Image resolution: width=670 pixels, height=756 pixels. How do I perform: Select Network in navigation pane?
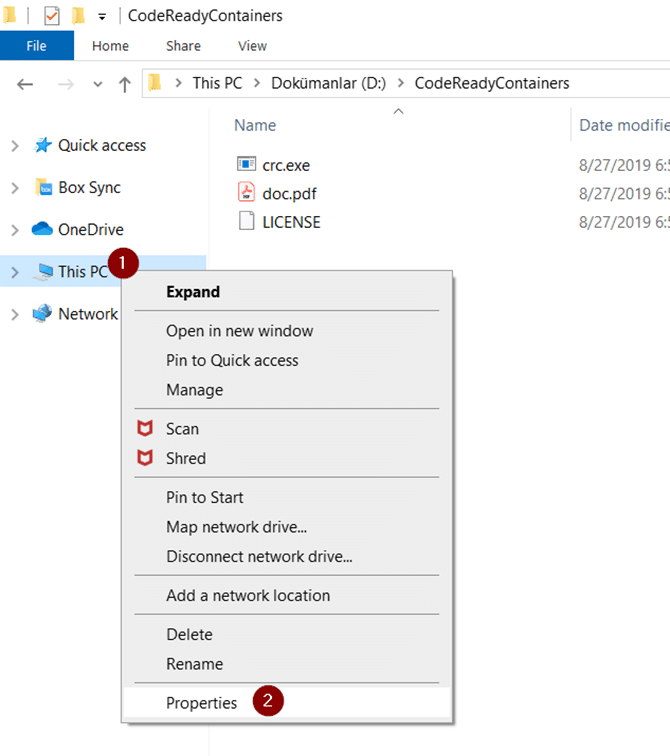pyautogui.click(x=88, y=314)
